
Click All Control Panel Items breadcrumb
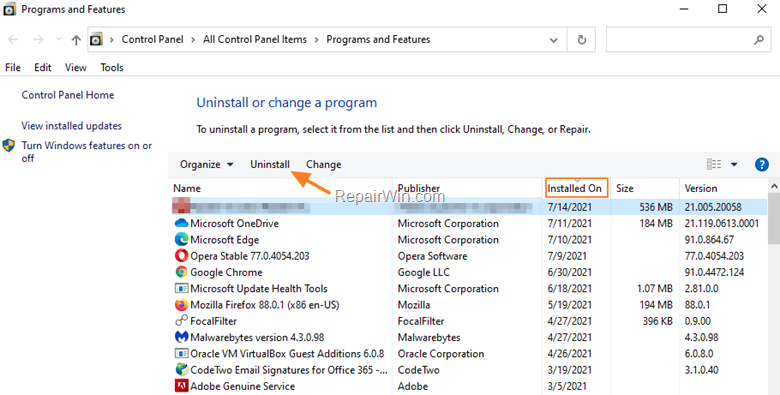coord(255,39)
